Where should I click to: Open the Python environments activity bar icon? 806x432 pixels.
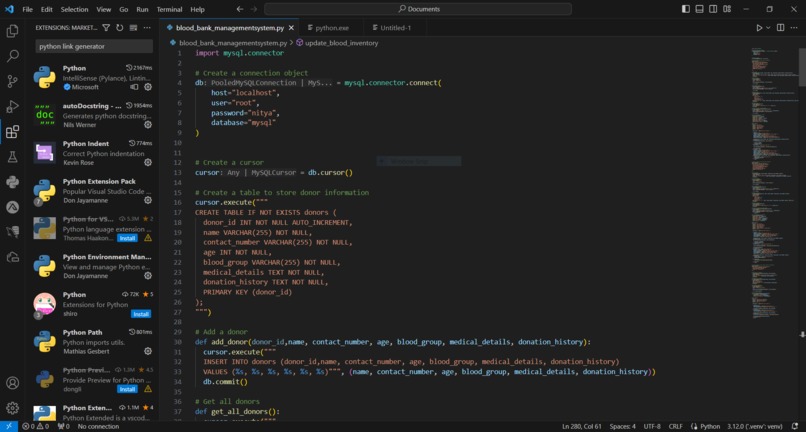(x=12, y=182)
